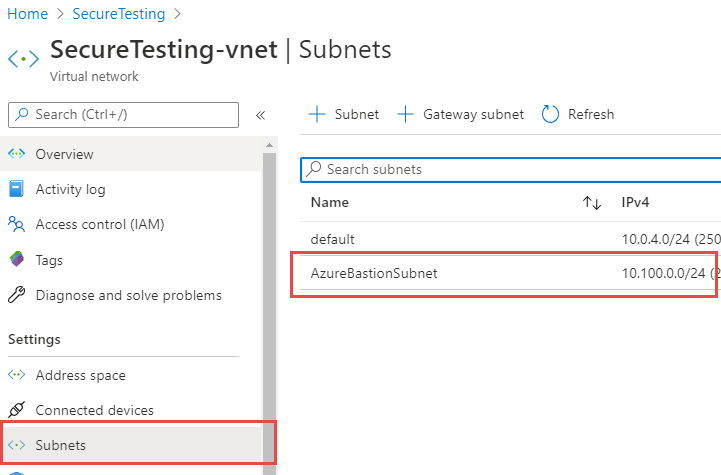The width and height of the screenshot is (721, 475).
Task: Click the plus icon next to Subnet
Action: (317, 114)
